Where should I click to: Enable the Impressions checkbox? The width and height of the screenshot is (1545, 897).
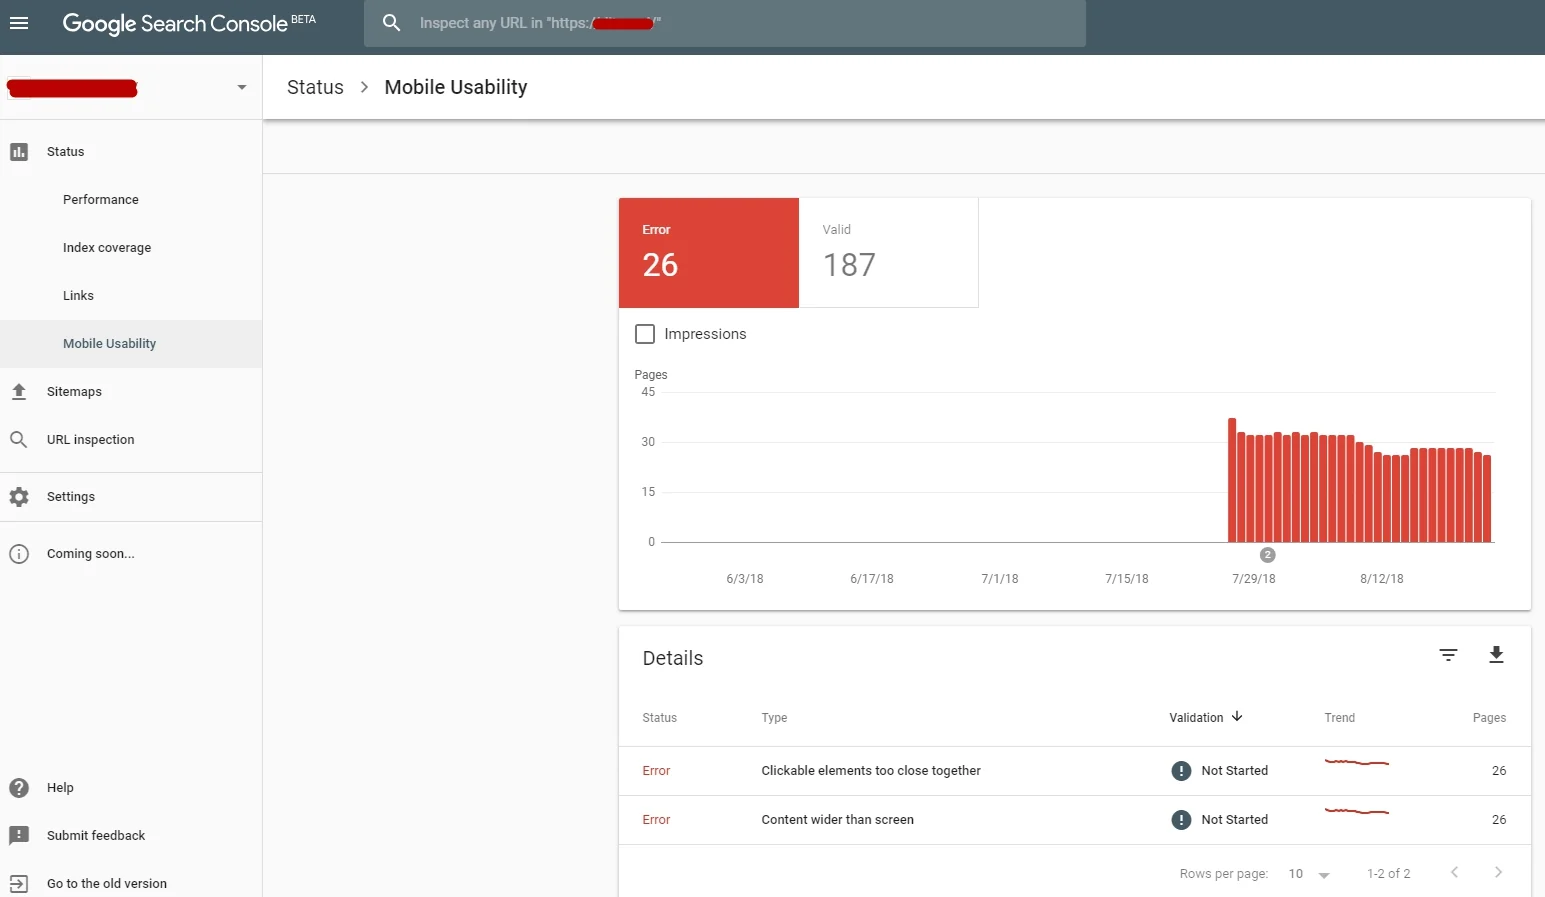[x=645, y=334]
